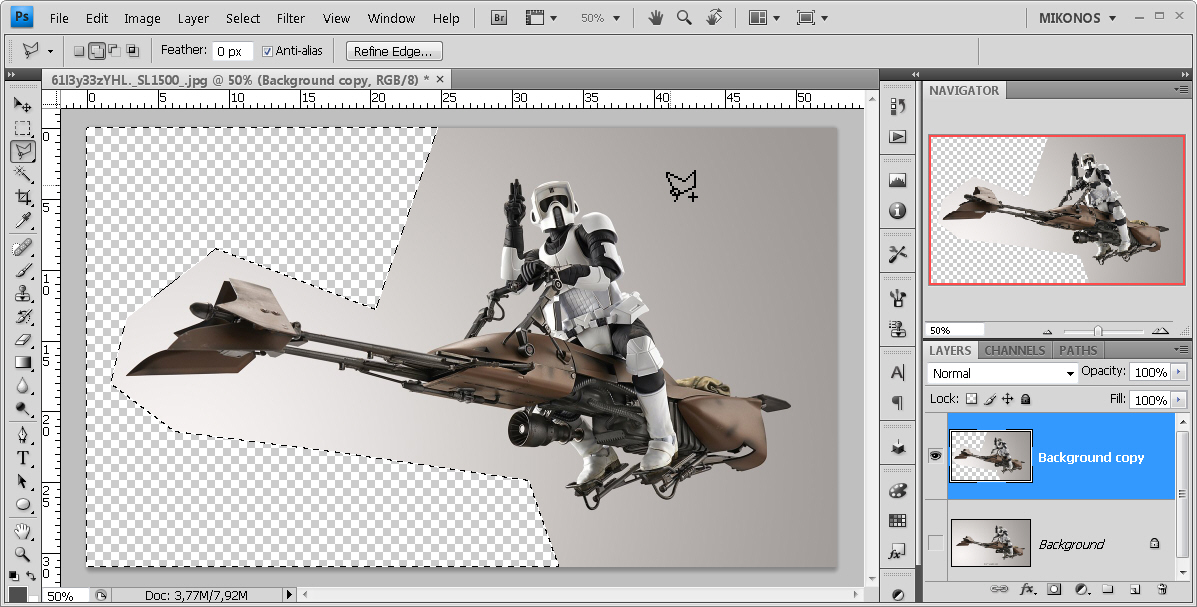Switch to the Channels tab
Viewport: 1197px width, 607px height.
click(x=1014, y=350)
